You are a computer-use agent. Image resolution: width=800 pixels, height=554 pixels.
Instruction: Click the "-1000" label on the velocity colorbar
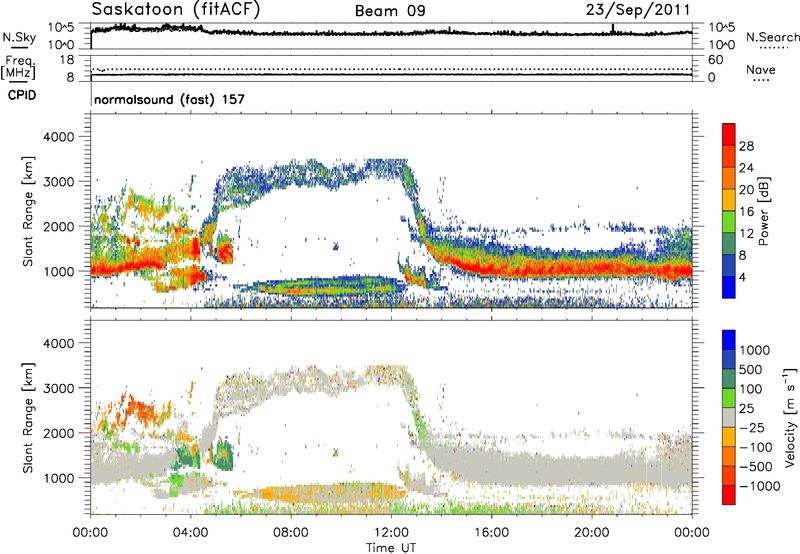[760, 486]
